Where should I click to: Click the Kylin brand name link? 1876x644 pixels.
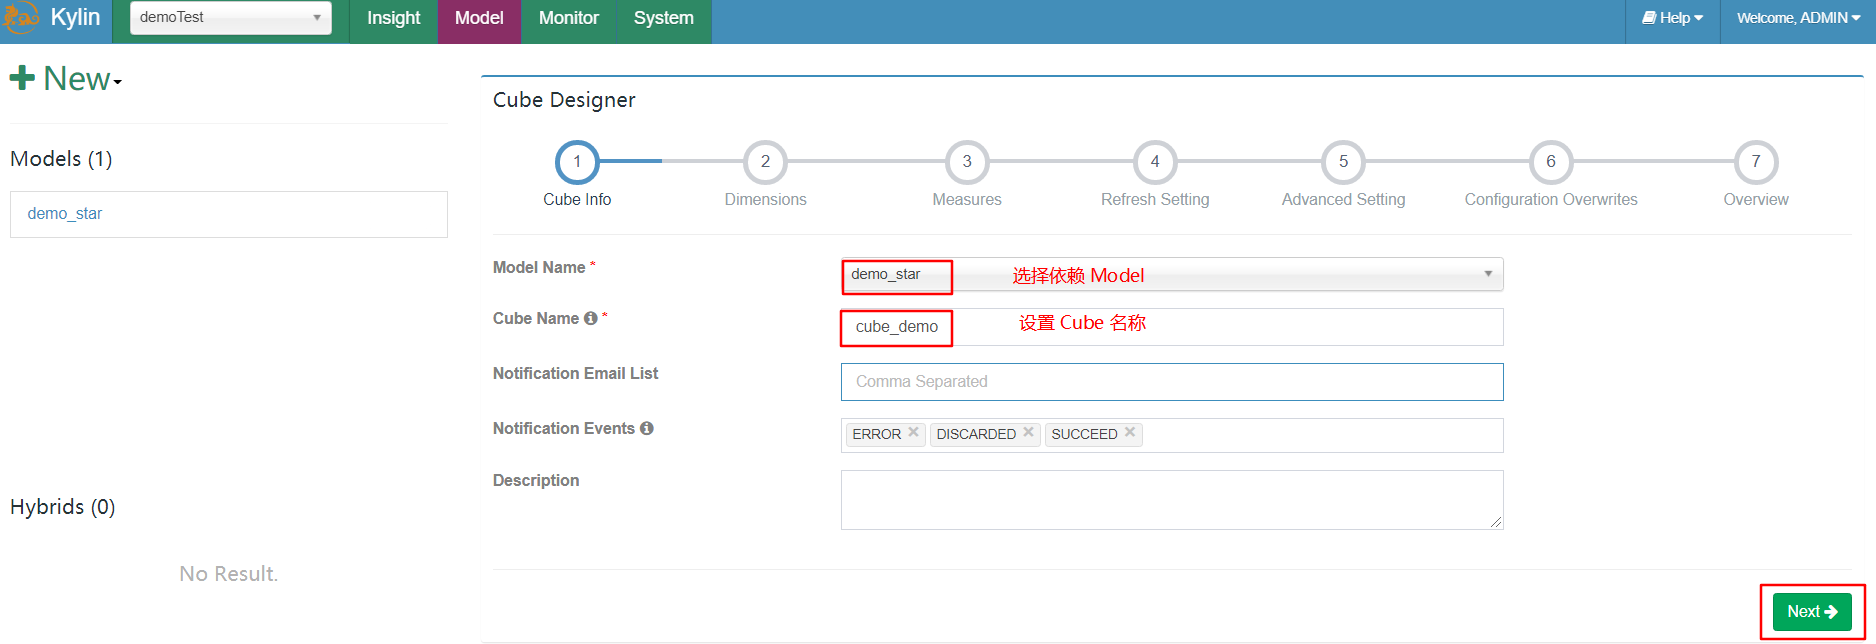tap(76, 18)
